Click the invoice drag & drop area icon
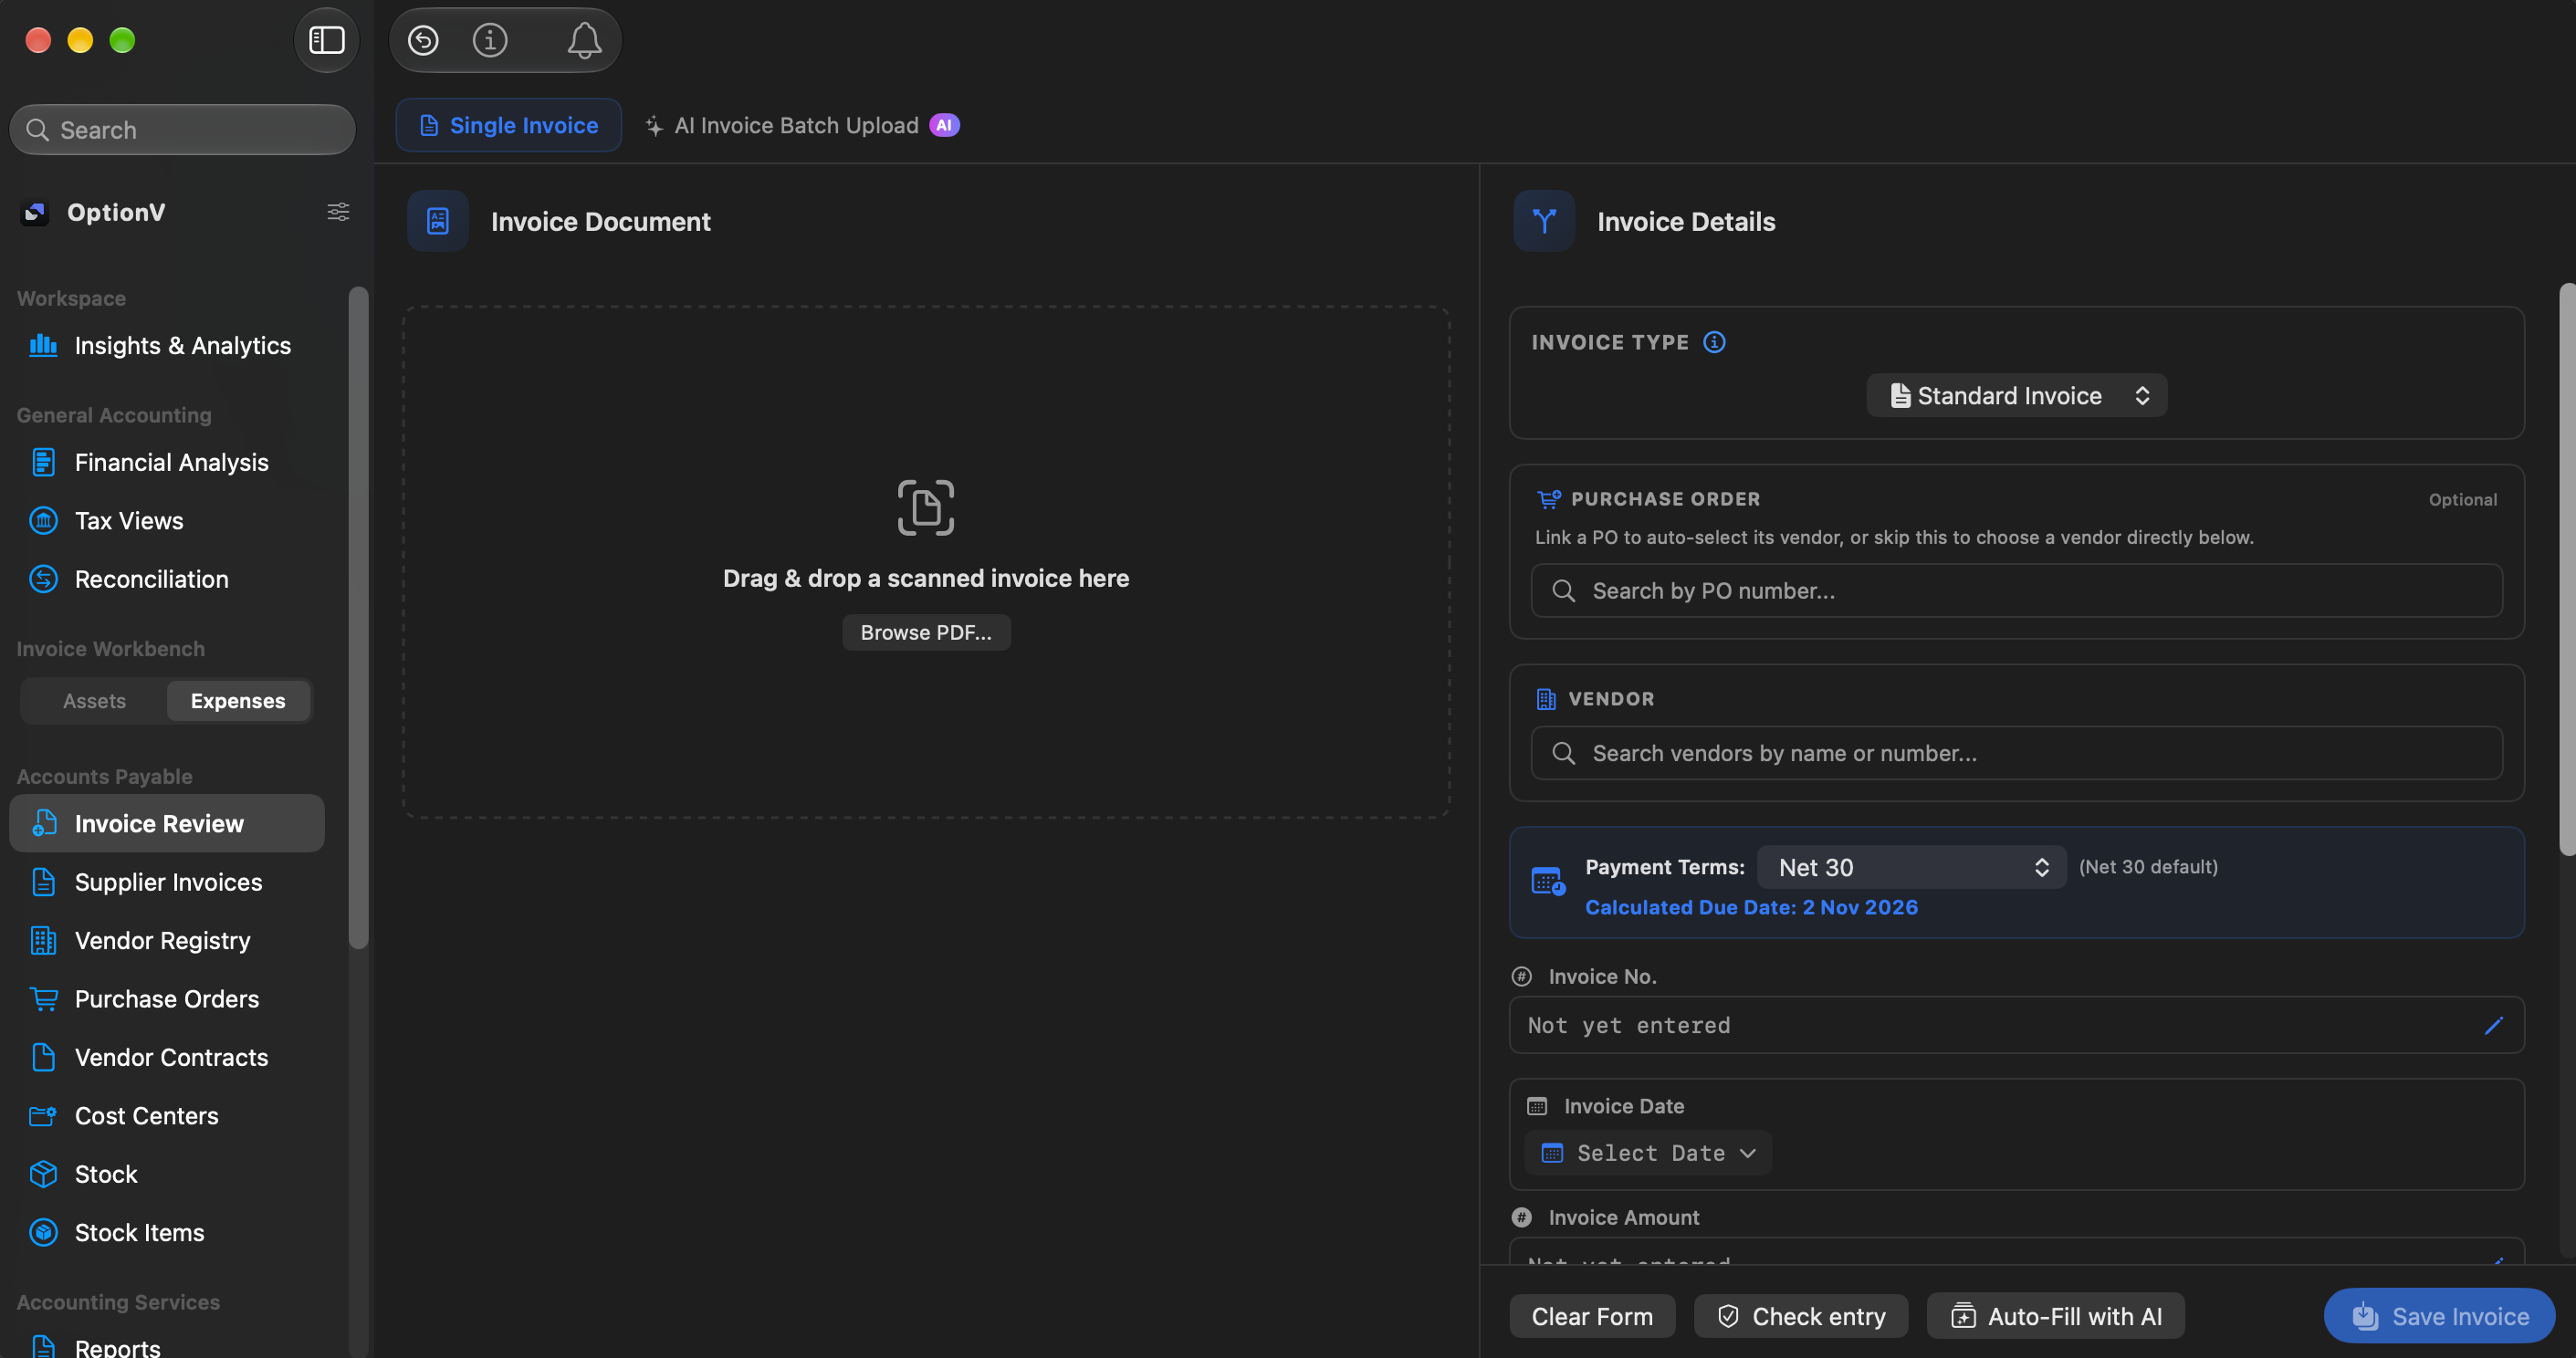This screenshot has height=1358, width=2576. [x=926, y=508]
